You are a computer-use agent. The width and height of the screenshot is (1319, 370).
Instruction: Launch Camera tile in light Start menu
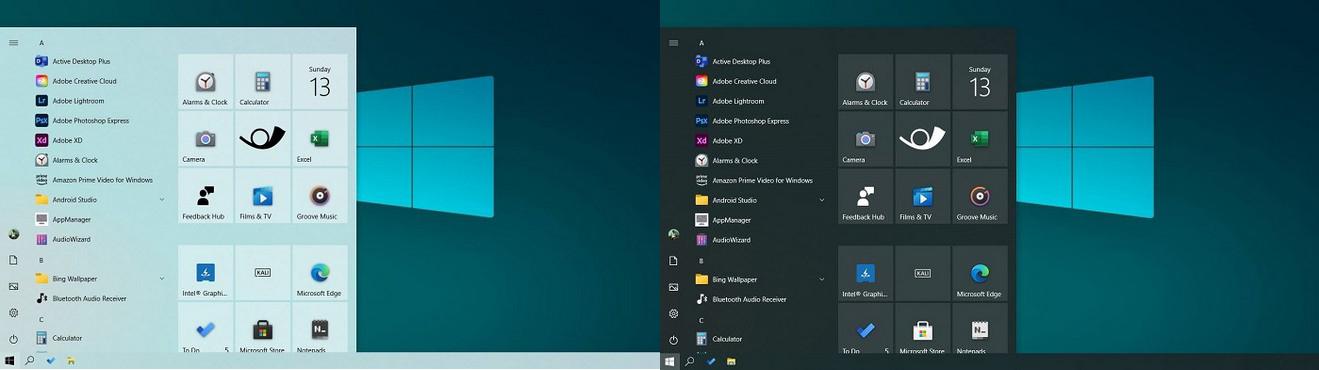click(x=205, y=139)
